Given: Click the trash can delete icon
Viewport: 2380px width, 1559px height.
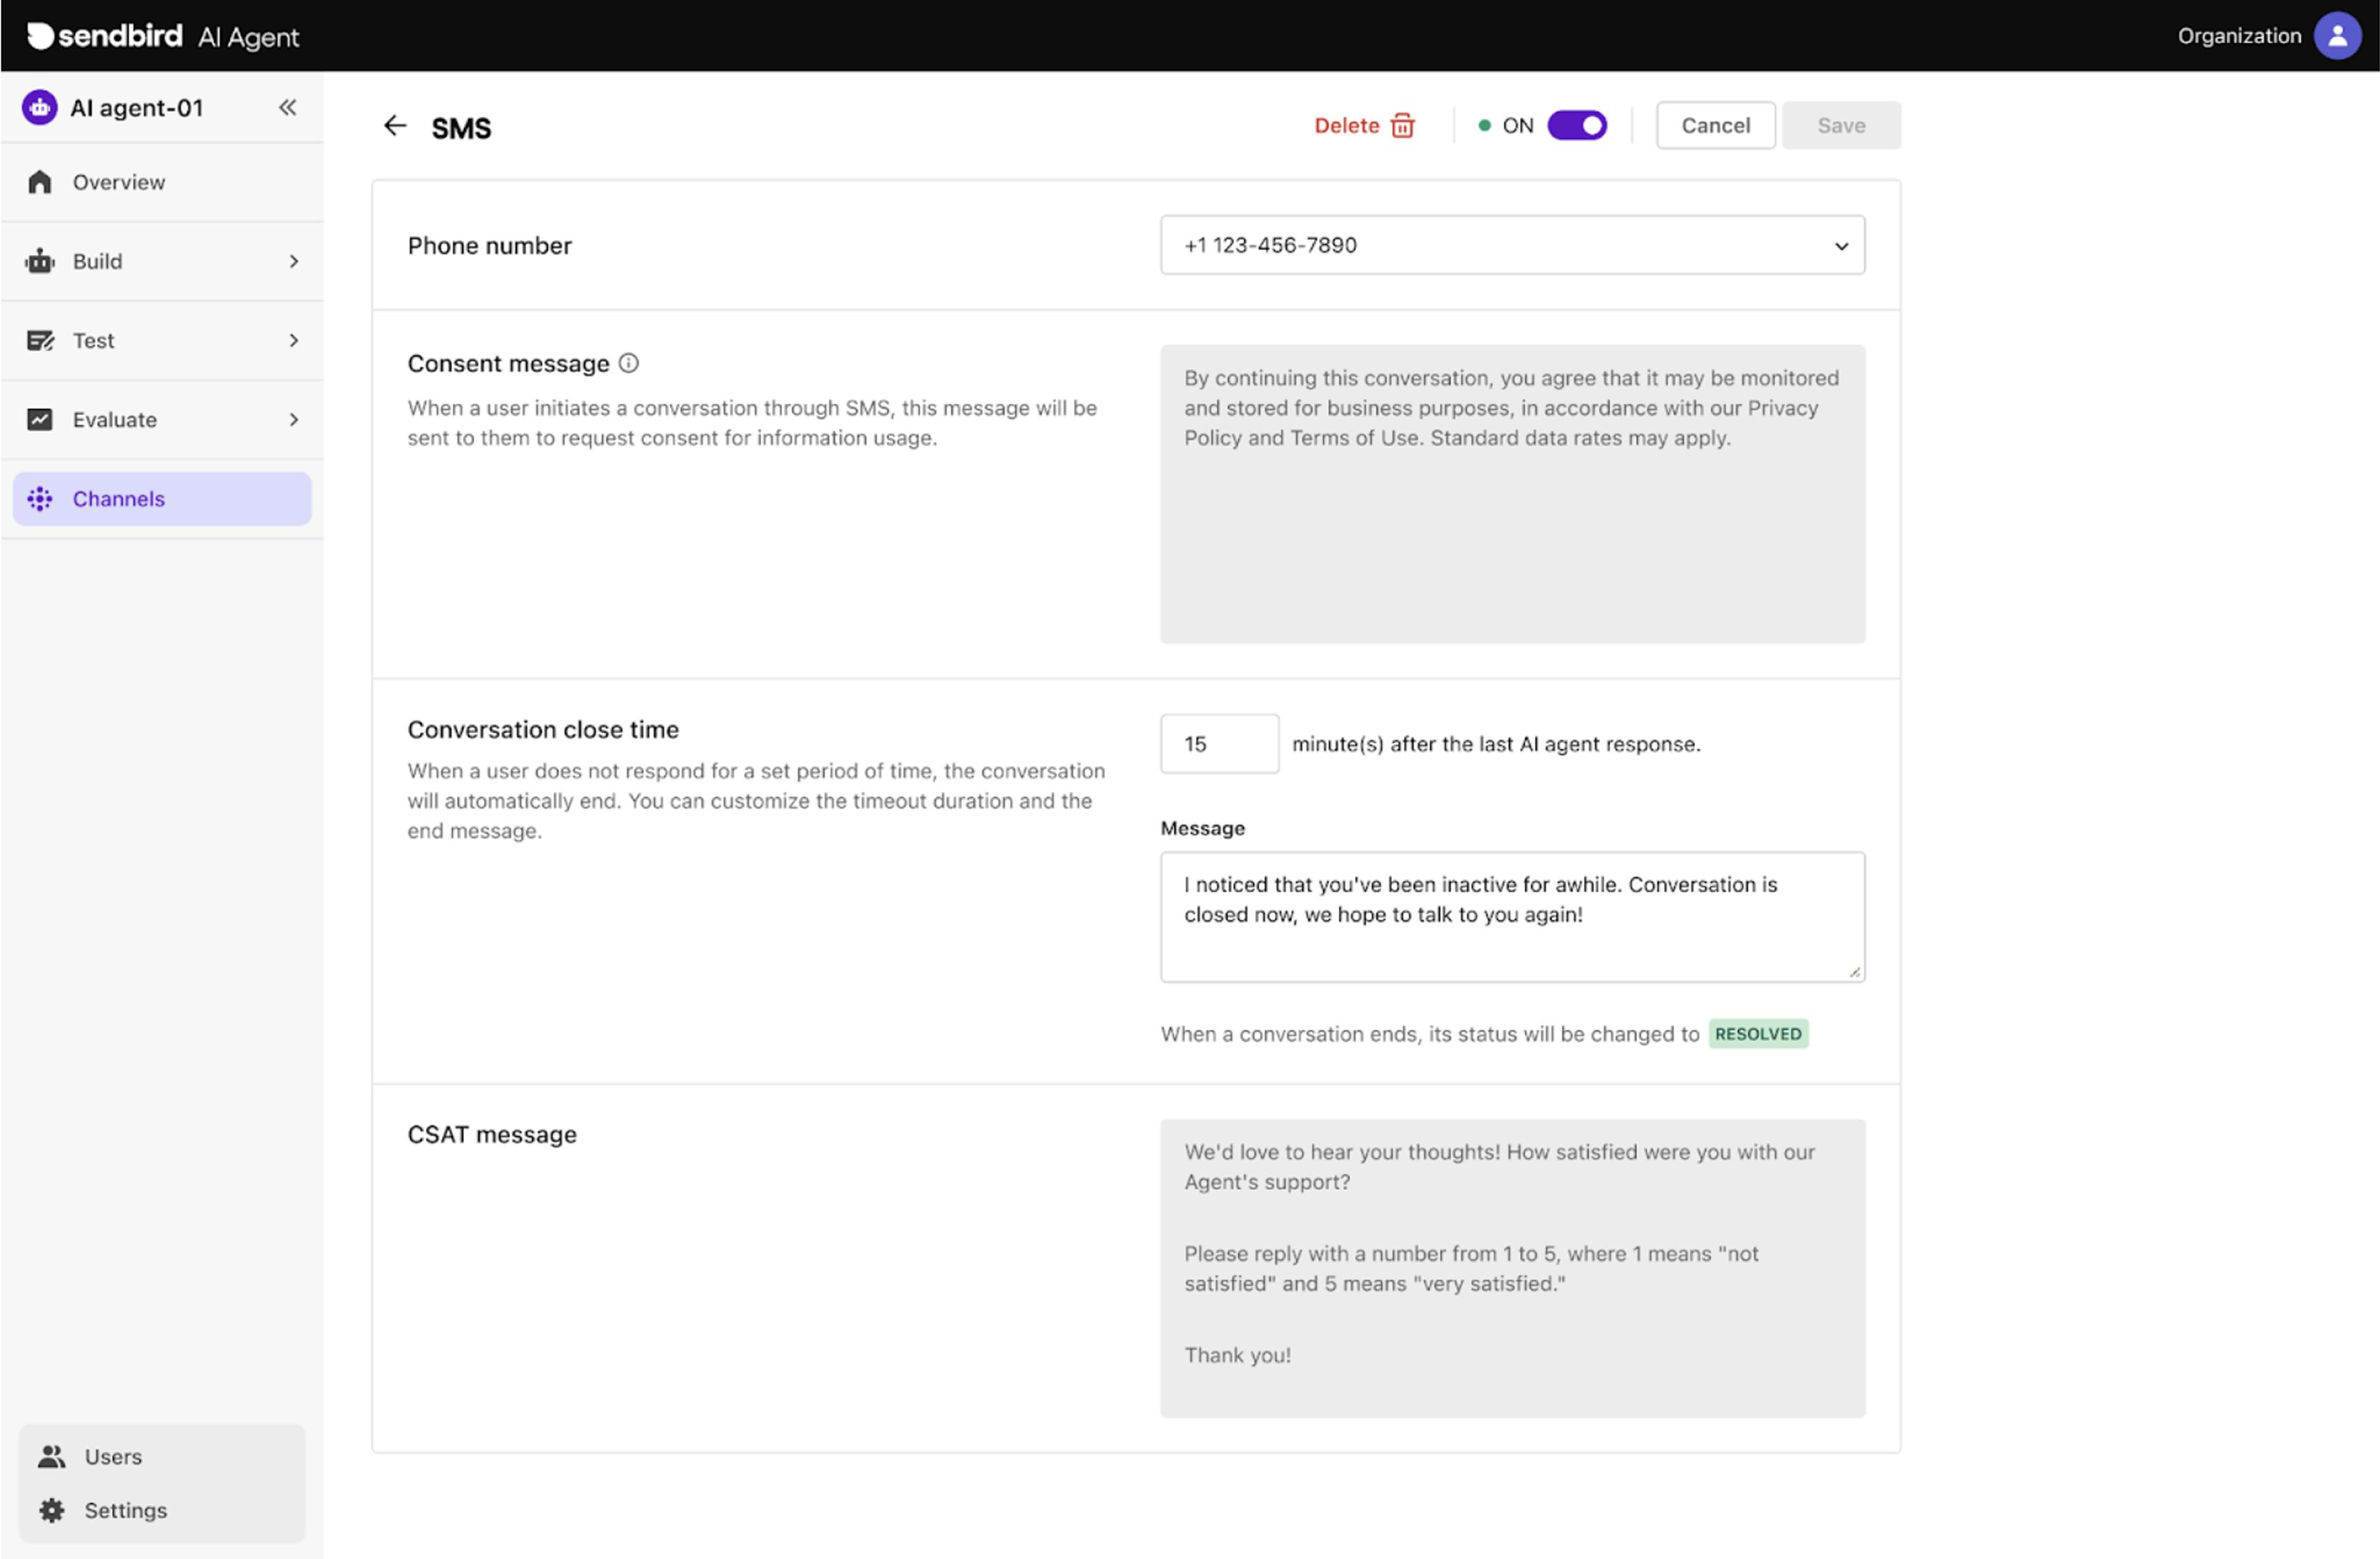Looking at the screenshot, I should click(x=1403, y=126).
